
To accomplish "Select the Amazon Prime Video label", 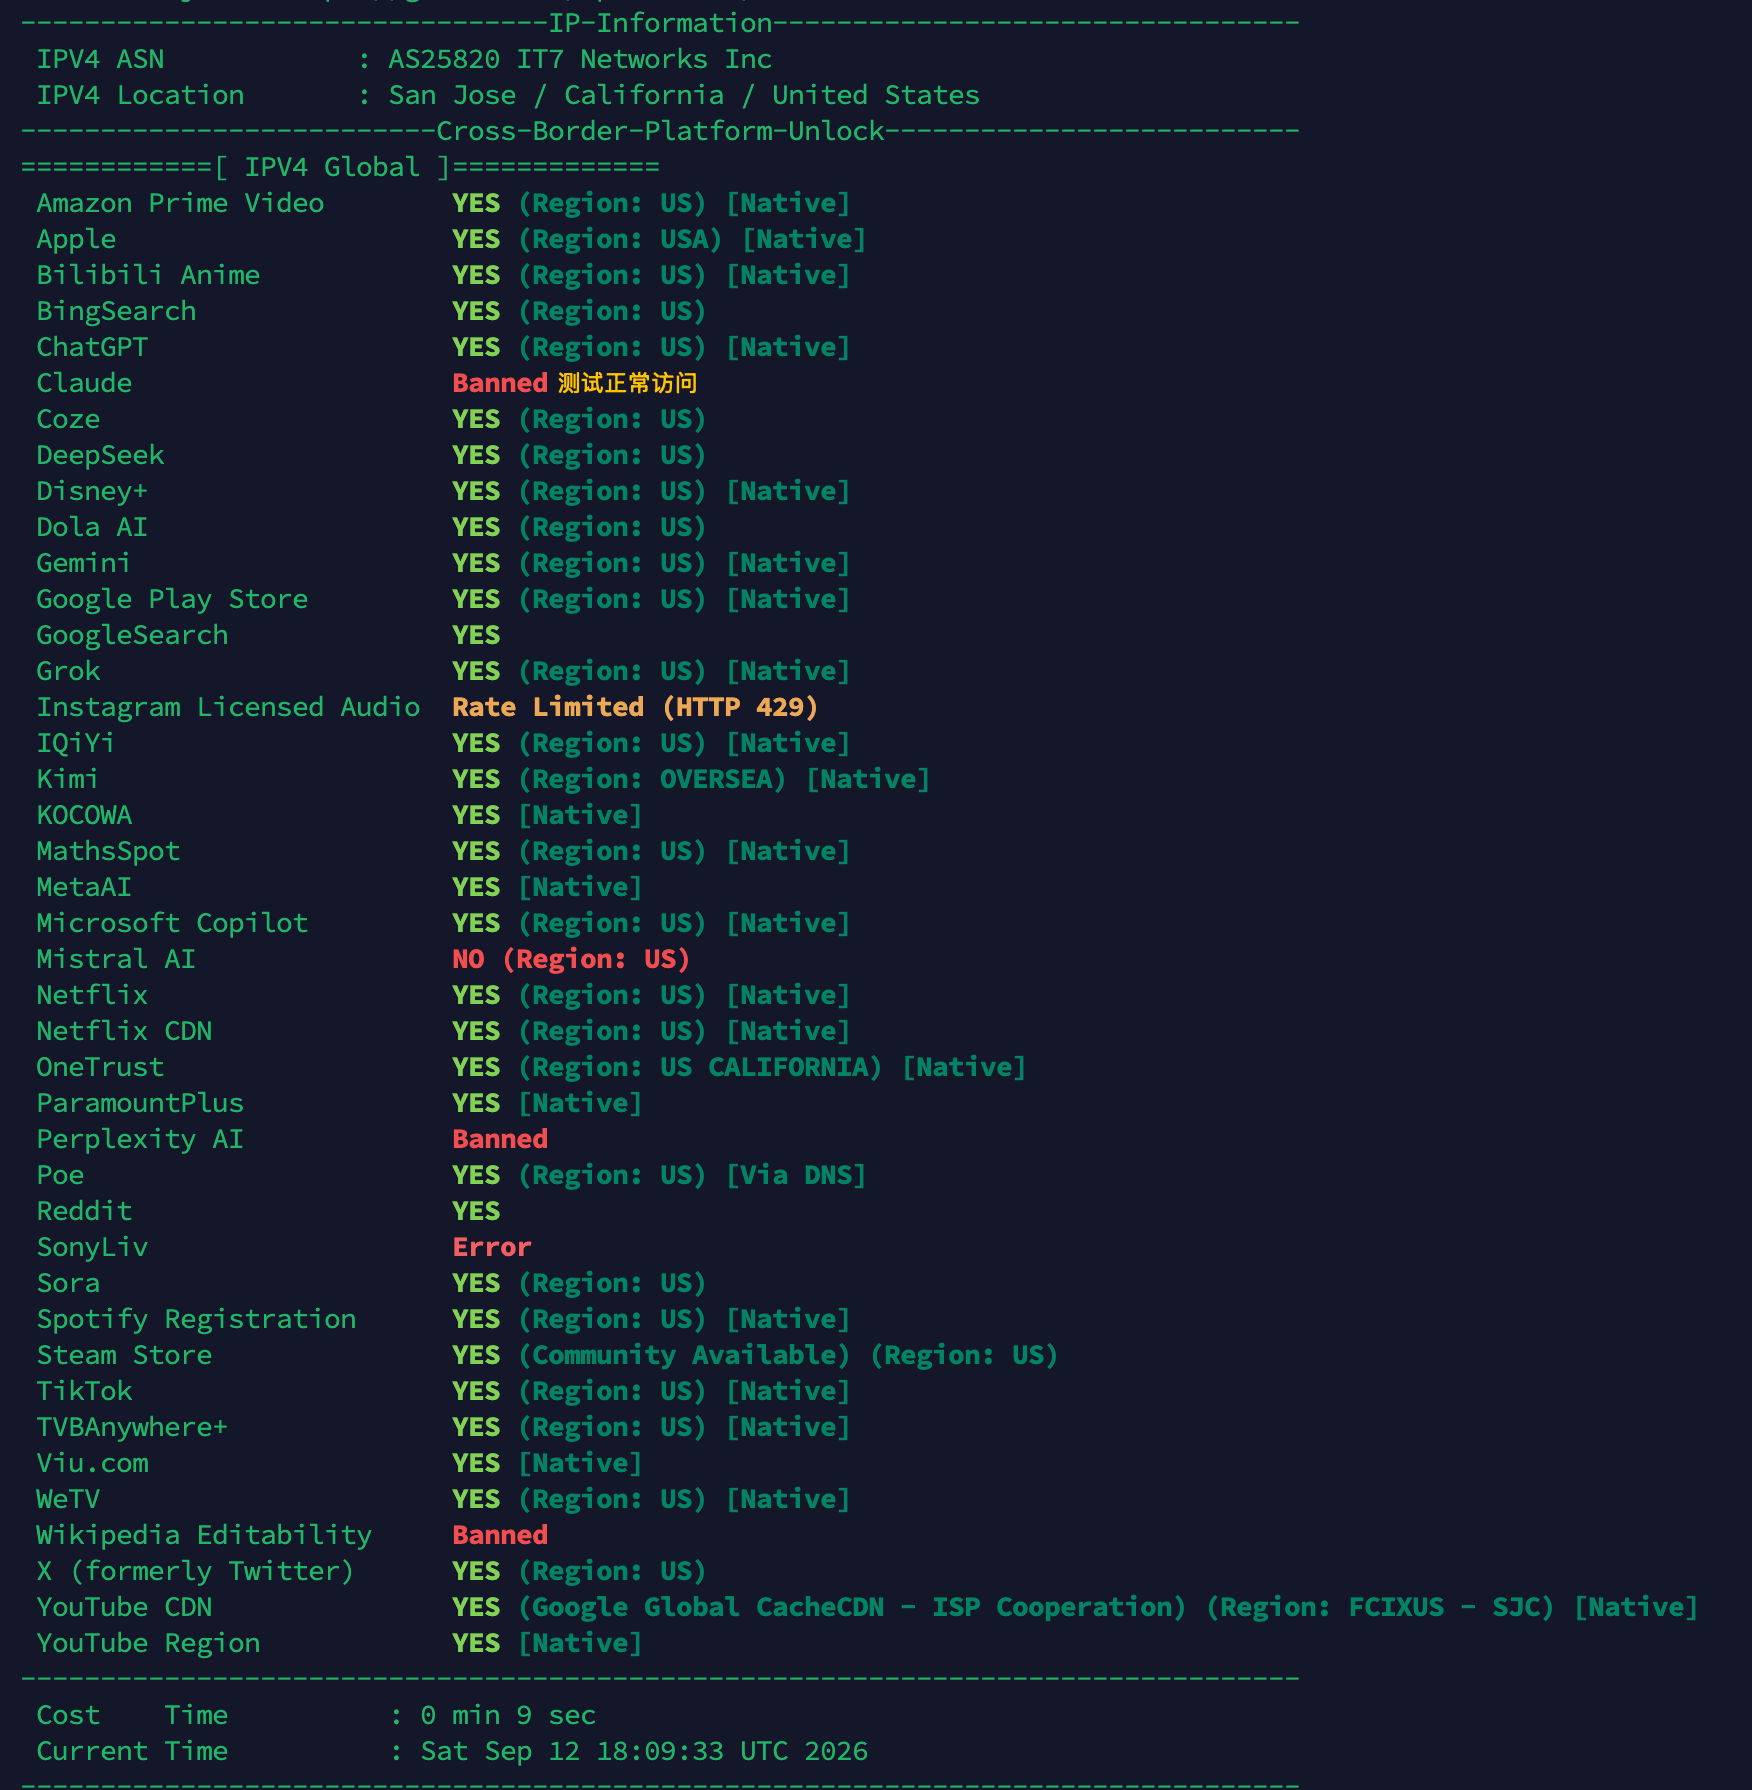I will pyautogui.click(x=180, y=203).
